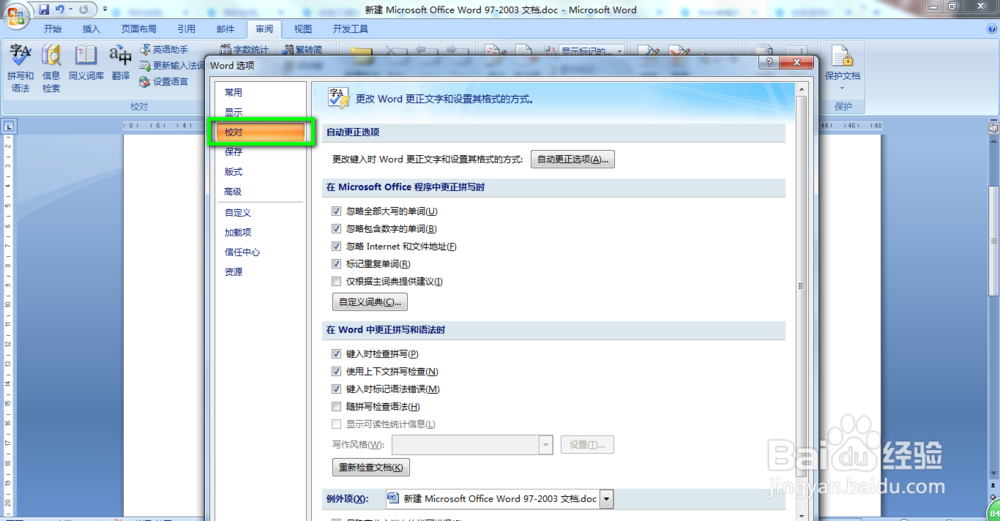
Task: Toggle 键入时检查拼写 checkbox
Action: (336, 354)
